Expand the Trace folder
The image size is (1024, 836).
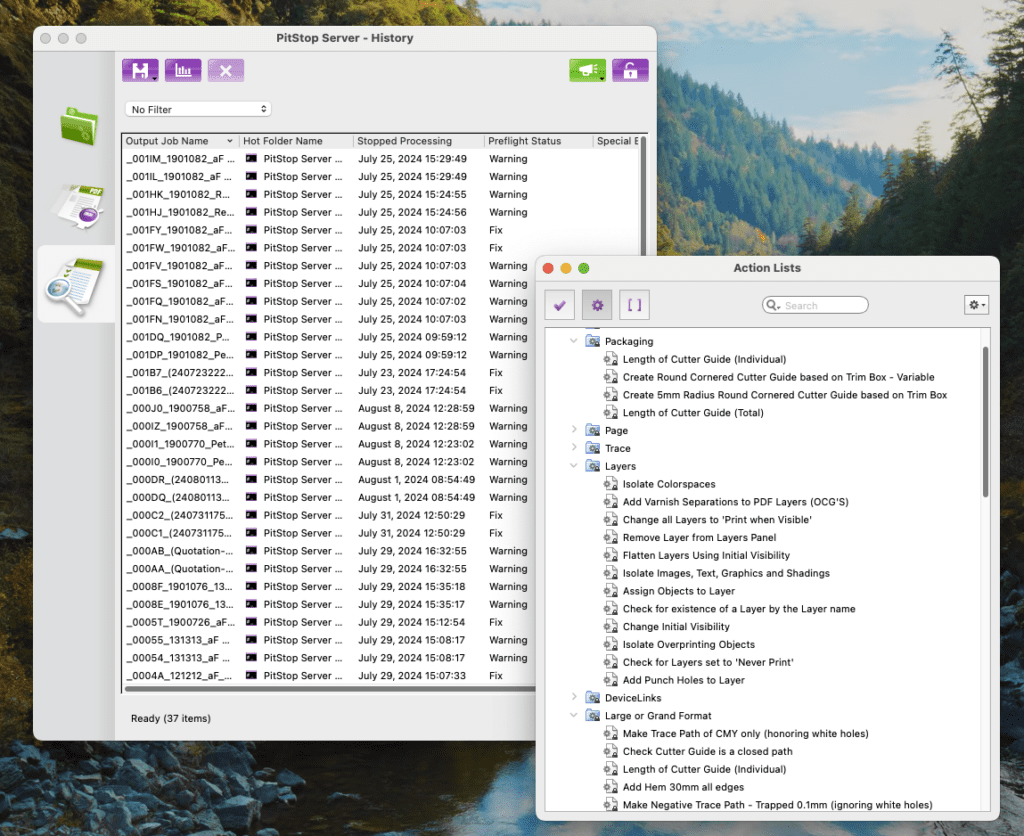573,447
